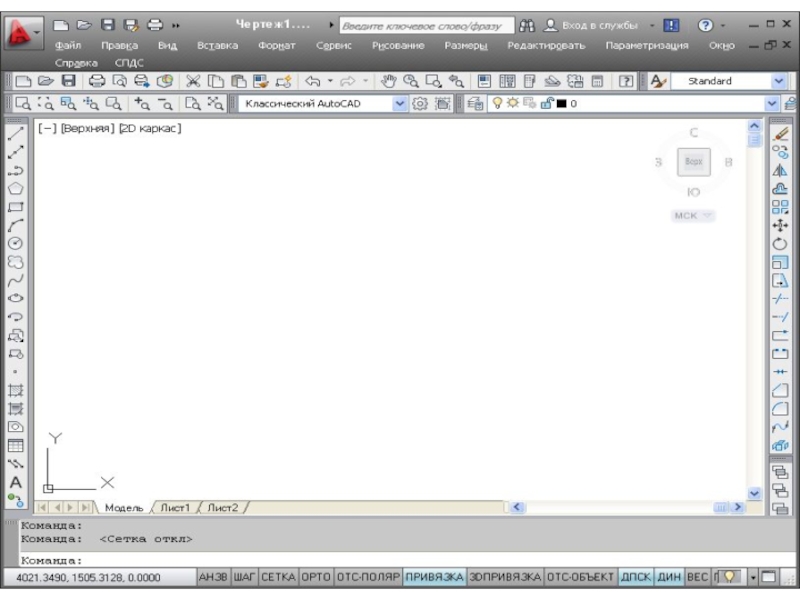Click Вход в службы sign-in

click(x=591, y=25)
